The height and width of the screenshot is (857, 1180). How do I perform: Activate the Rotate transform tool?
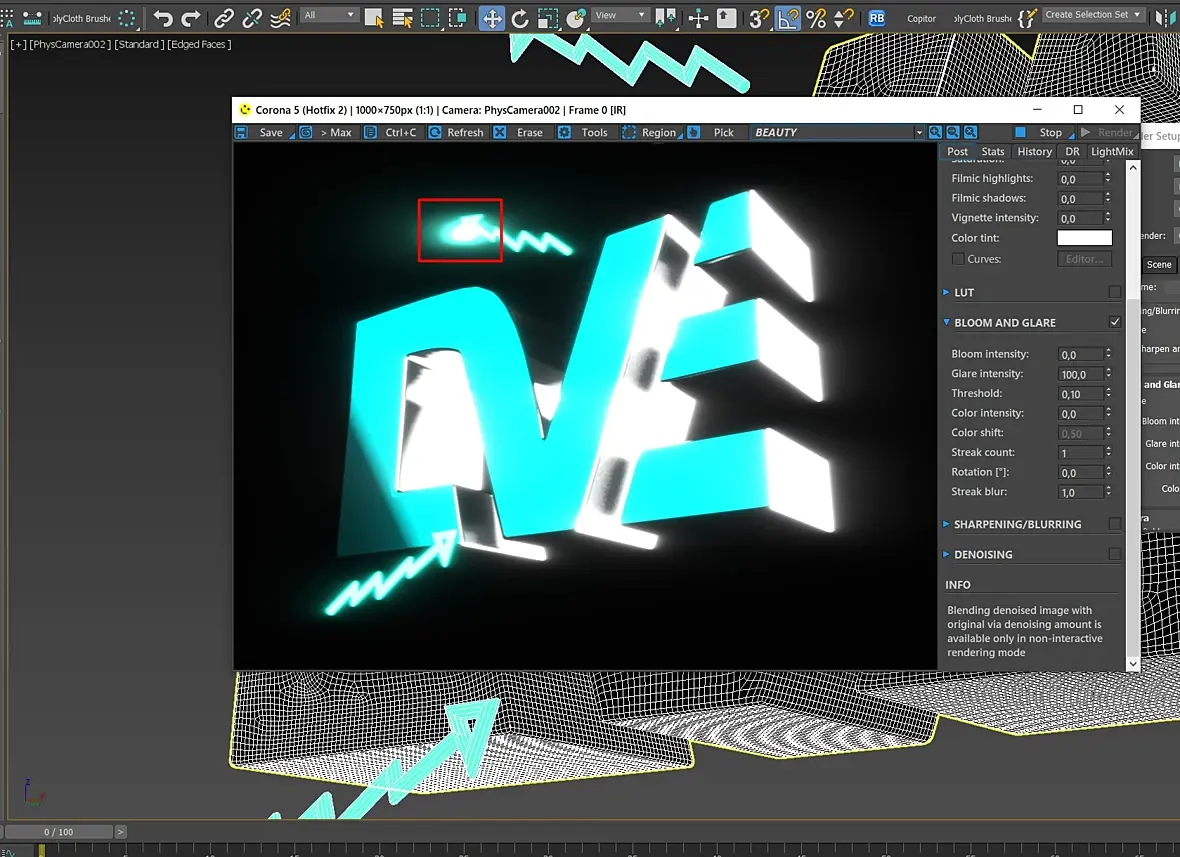520,18
